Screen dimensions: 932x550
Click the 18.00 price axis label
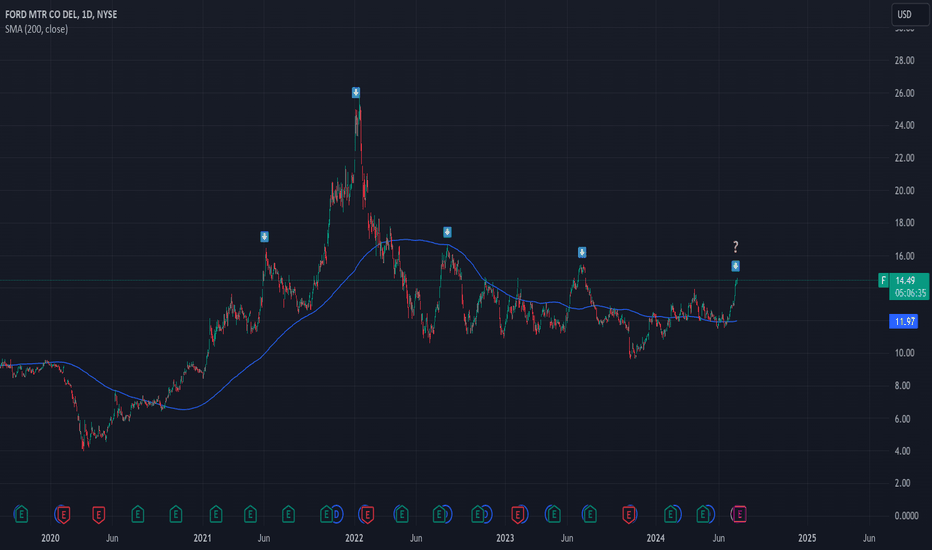click(904, 222)
